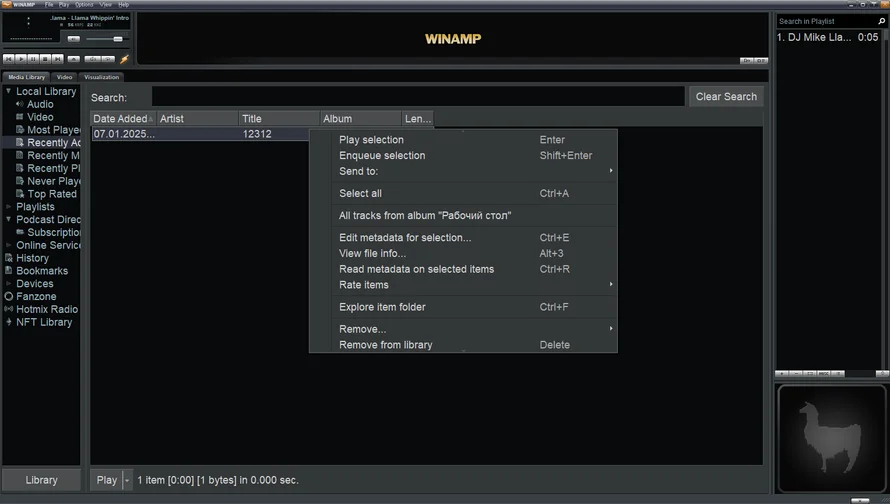Screen dimensions: 890x504
Task: Skip to the next track
Action: point(58,59)
